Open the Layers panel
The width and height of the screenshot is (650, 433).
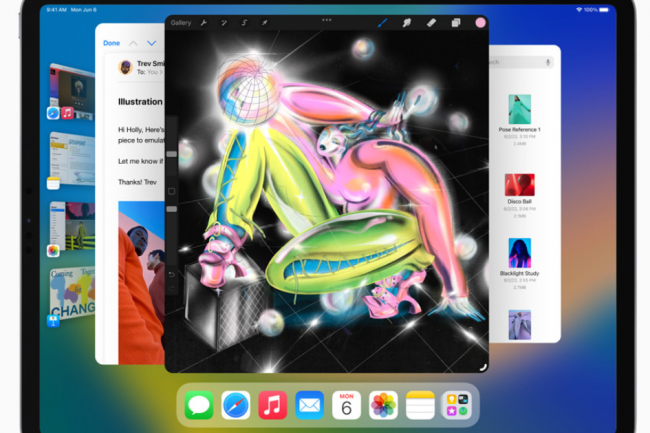(x=456, y=23)
